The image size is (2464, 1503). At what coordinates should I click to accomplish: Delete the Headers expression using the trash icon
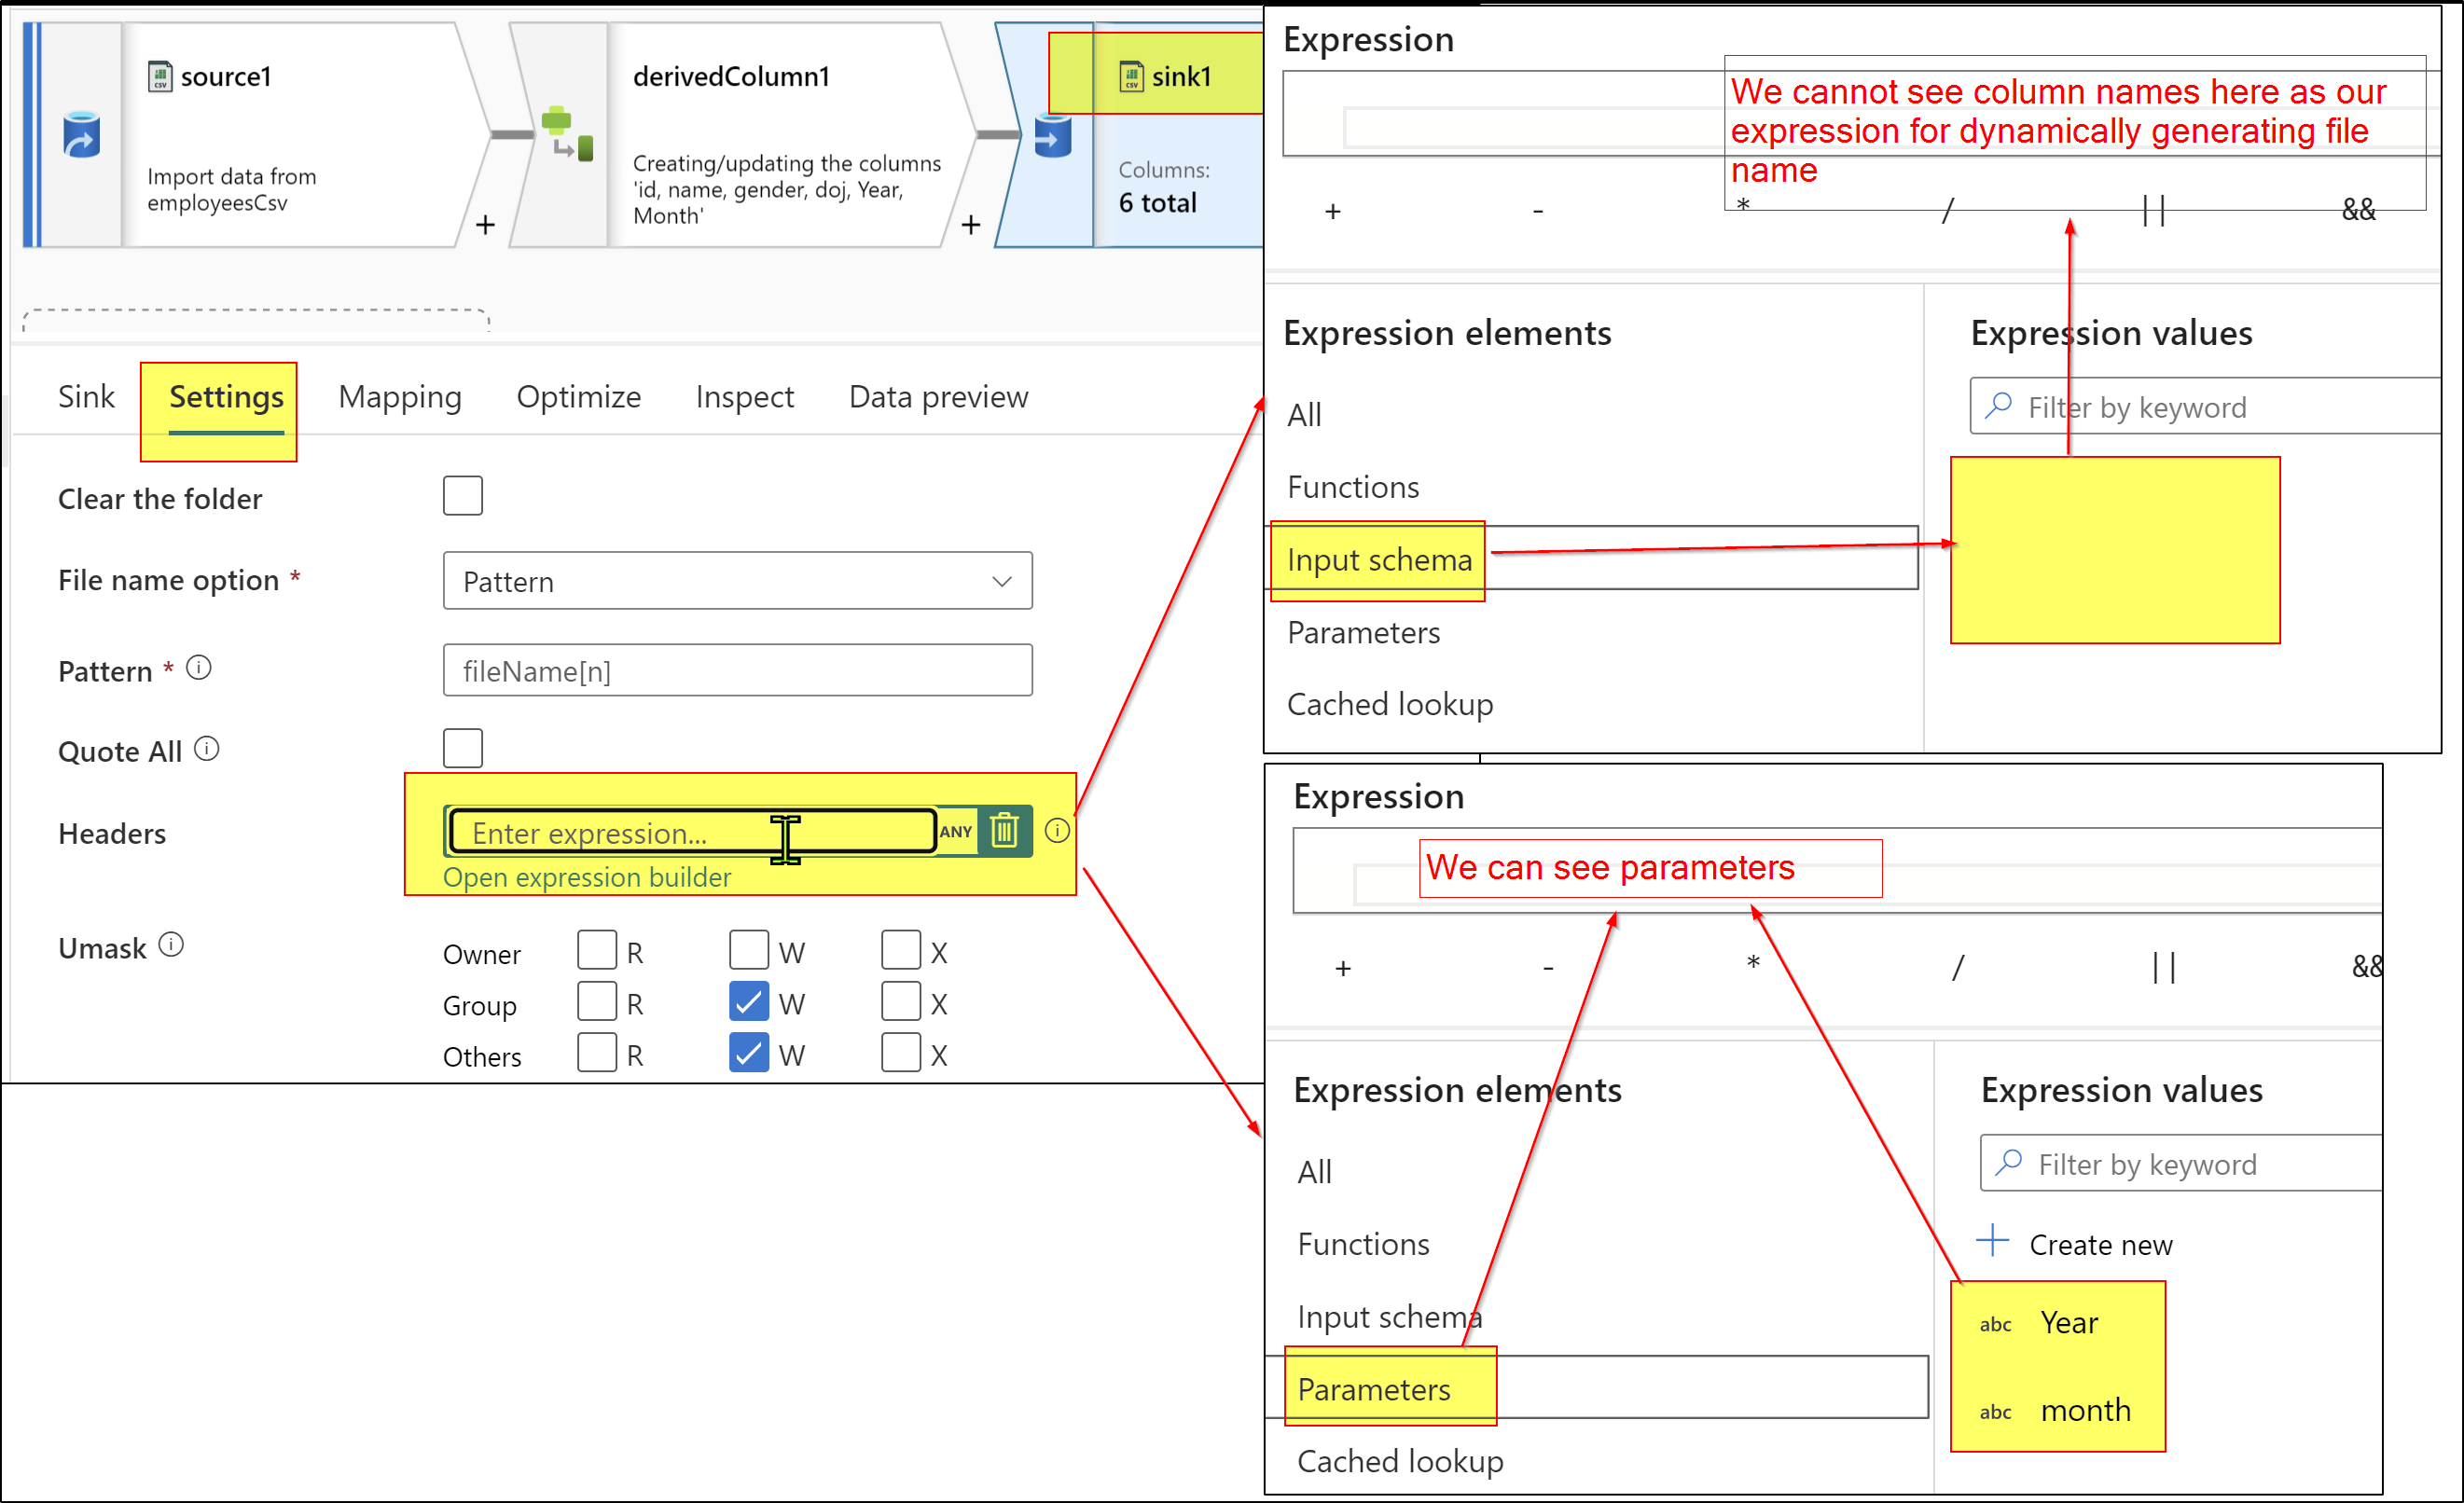click(1004, 830)
